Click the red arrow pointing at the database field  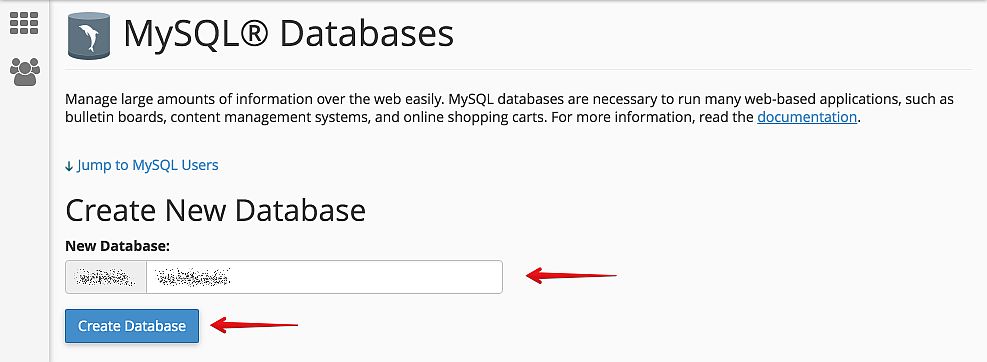572,275
